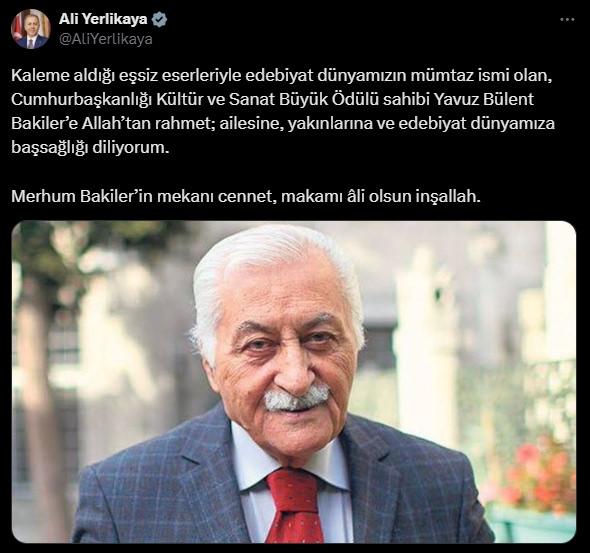Open the attached photo of the man
This screenshot has height=553, width=590.
pos(293,382)
